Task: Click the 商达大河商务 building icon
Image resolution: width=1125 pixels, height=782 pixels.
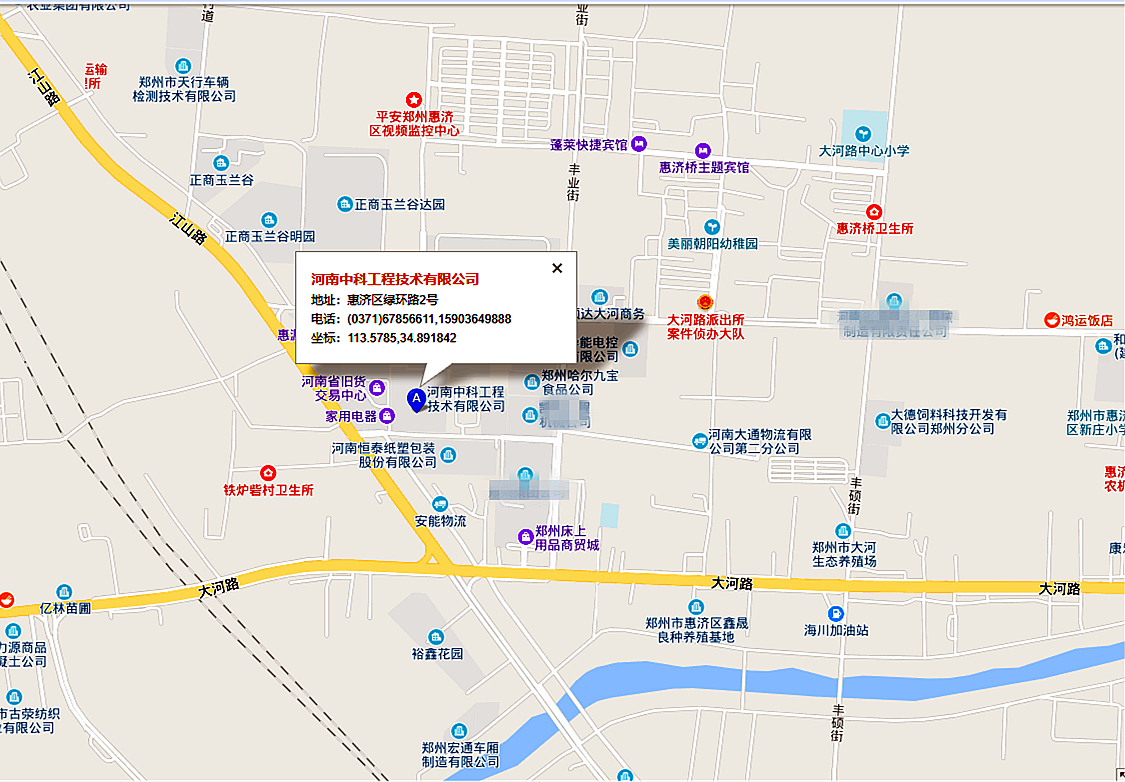Action: 600,297
